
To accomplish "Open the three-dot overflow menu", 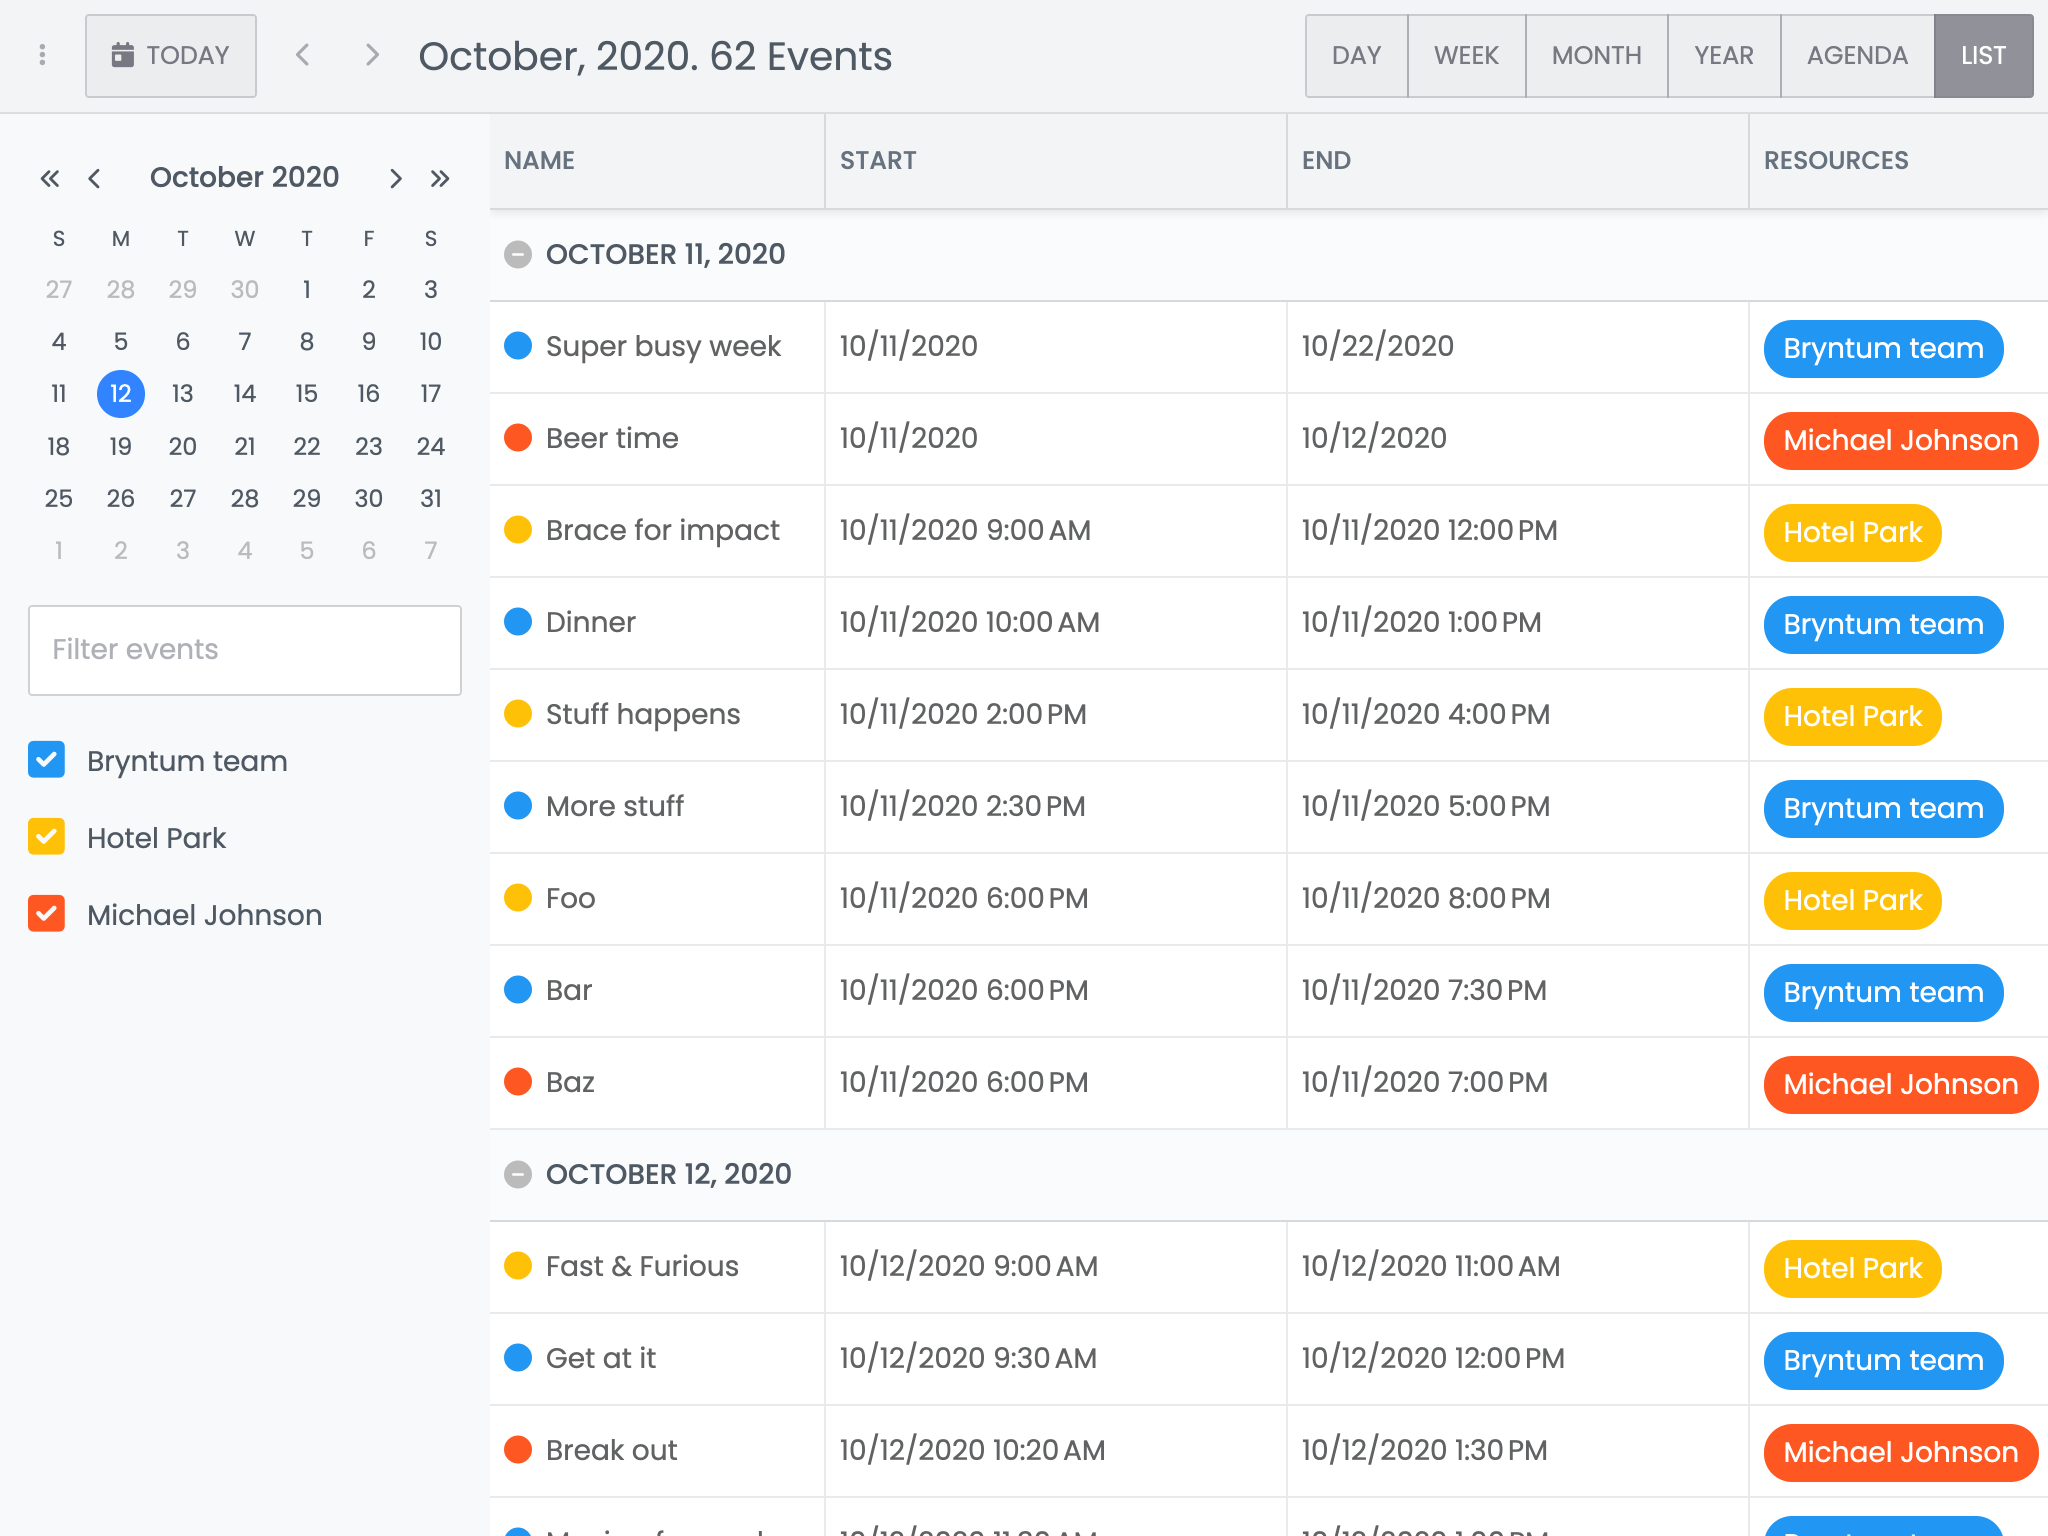I will [42, 55].
